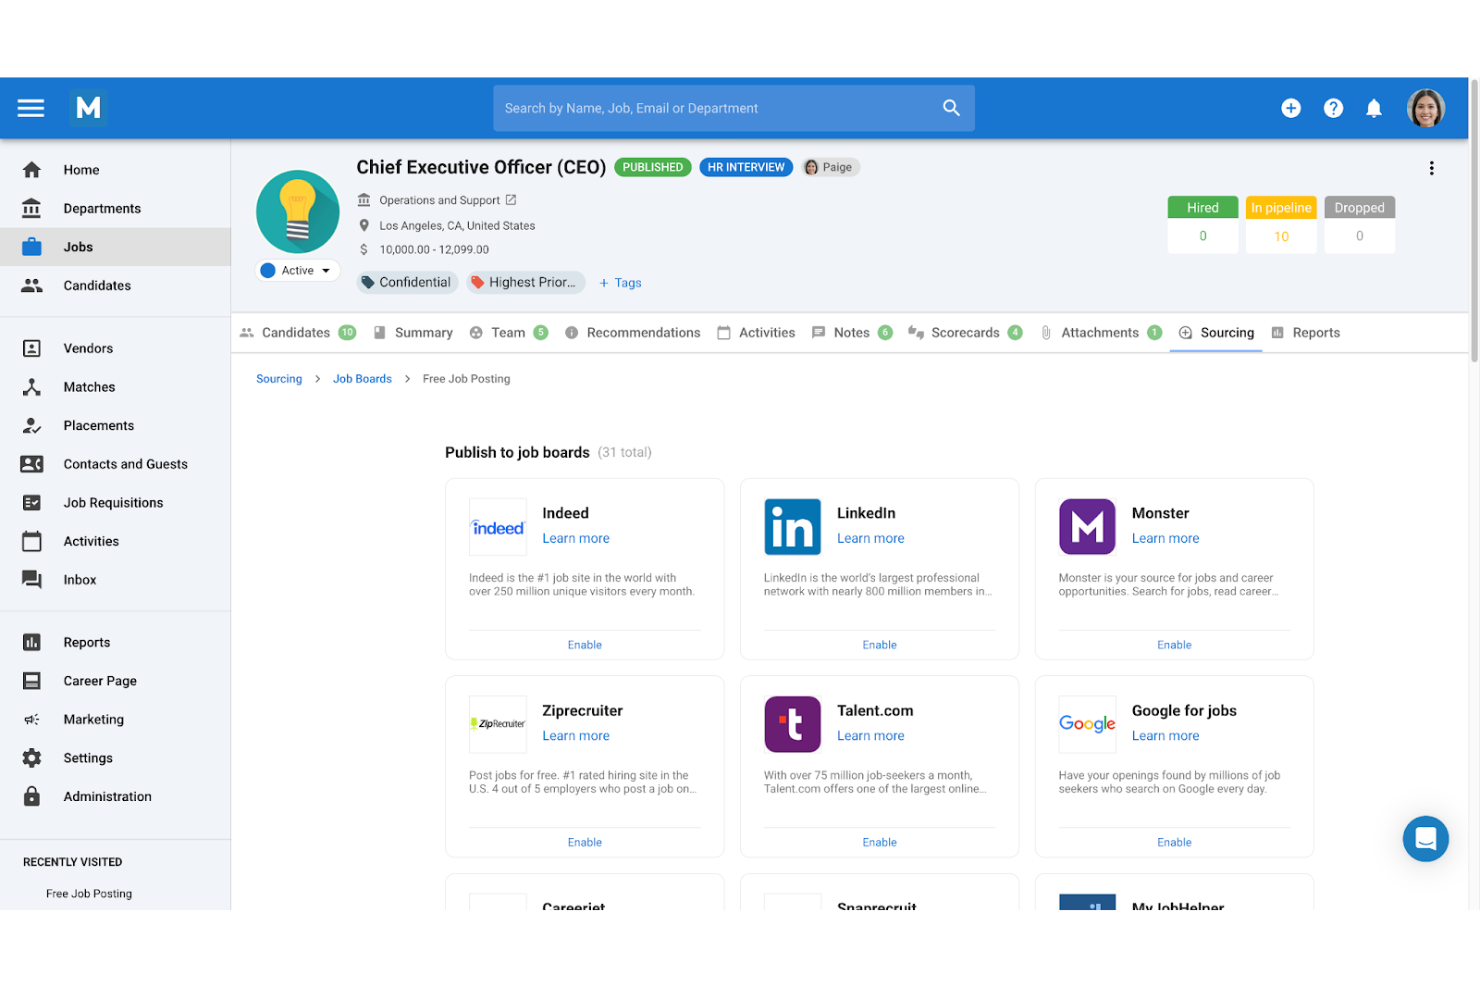Image resolution: width=1480 pixels, height=987 pixels.
Task: Click the Confidential tag
Action: pyautogui.click(x=407, y=282)
